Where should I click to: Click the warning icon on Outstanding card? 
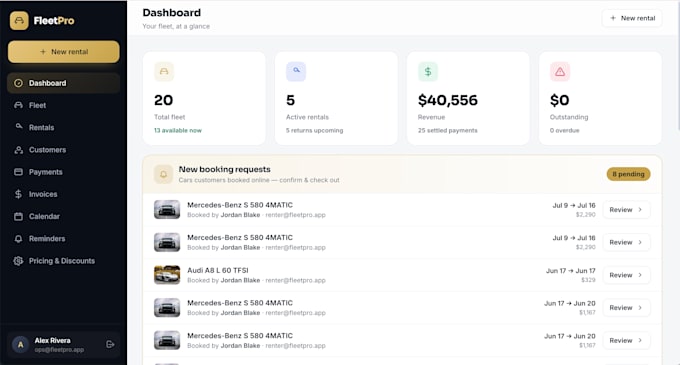(560, 72)
